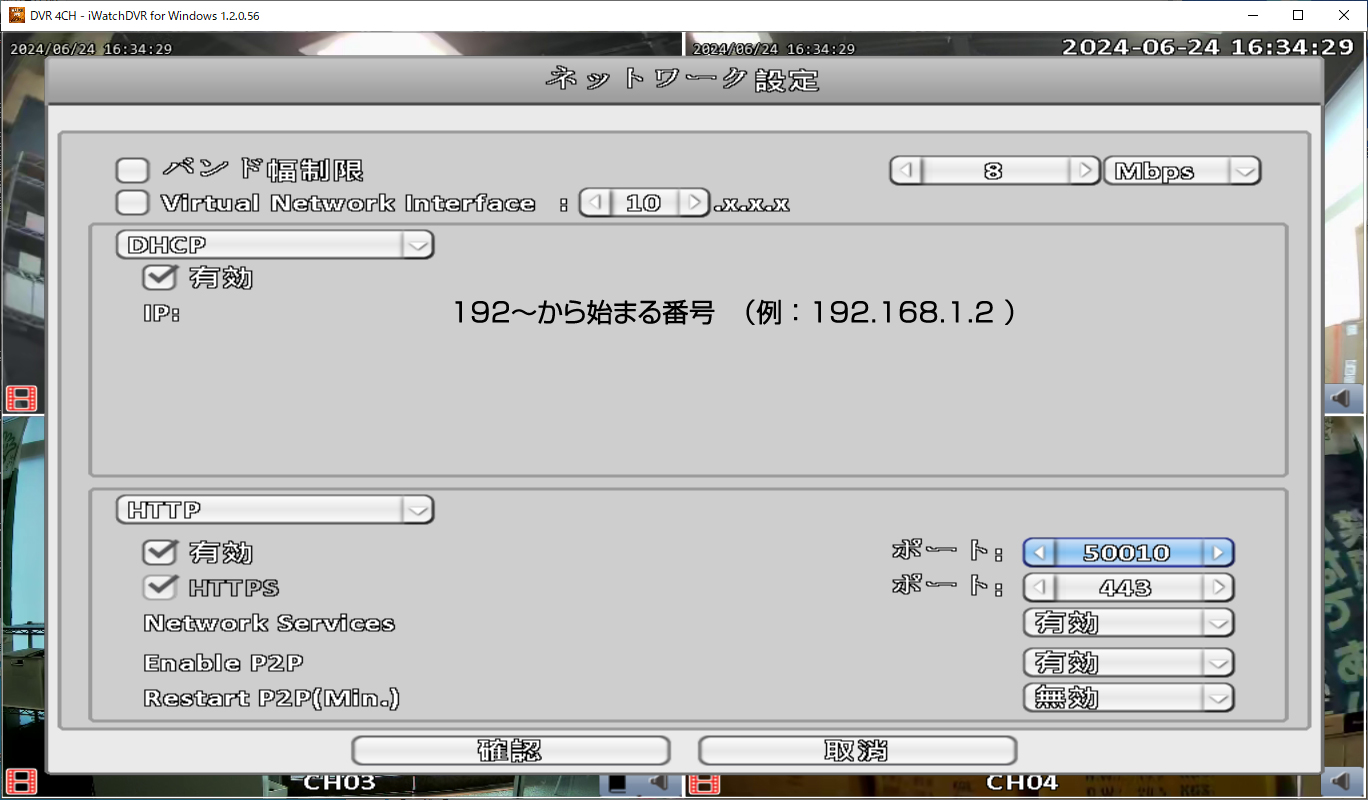Increase the Virtual Network Interface value 10

point(693,203)
